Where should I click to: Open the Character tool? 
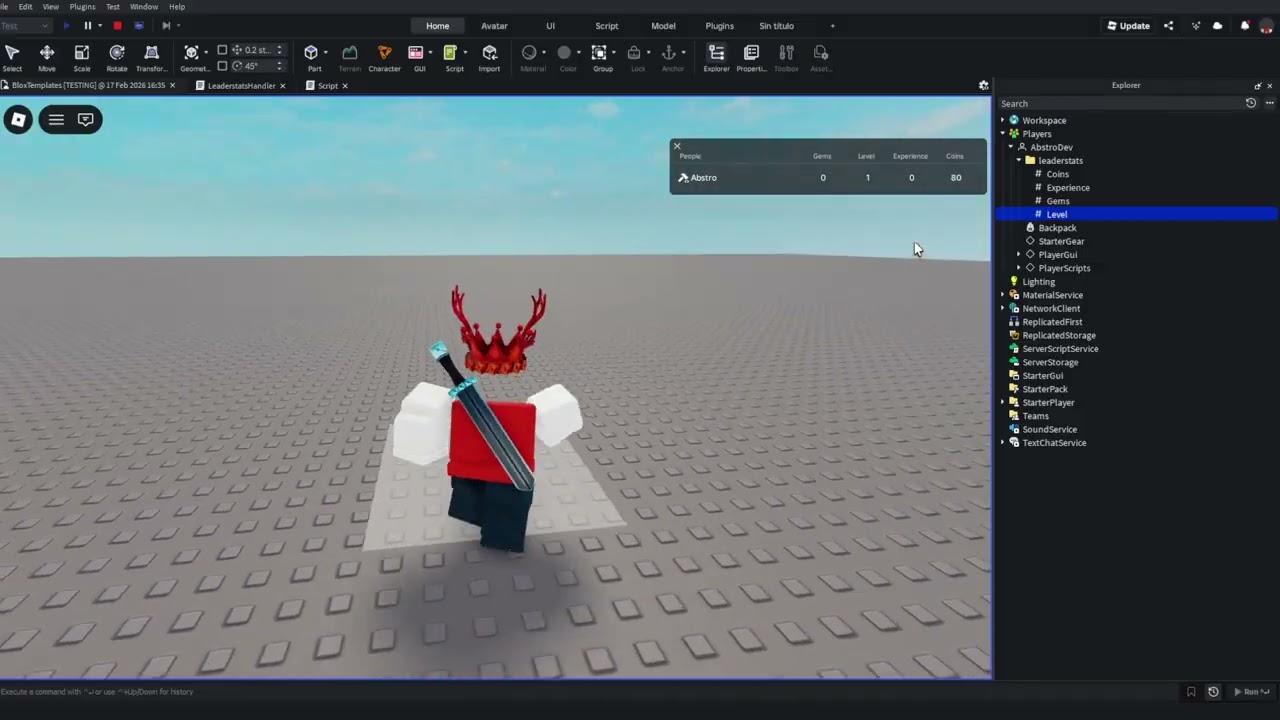click(x=384, y=58)
